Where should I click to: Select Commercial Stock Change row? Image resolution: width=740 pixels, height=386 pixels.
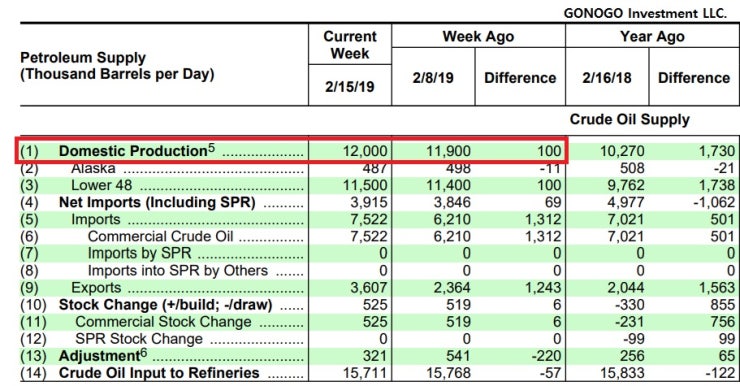378,322
